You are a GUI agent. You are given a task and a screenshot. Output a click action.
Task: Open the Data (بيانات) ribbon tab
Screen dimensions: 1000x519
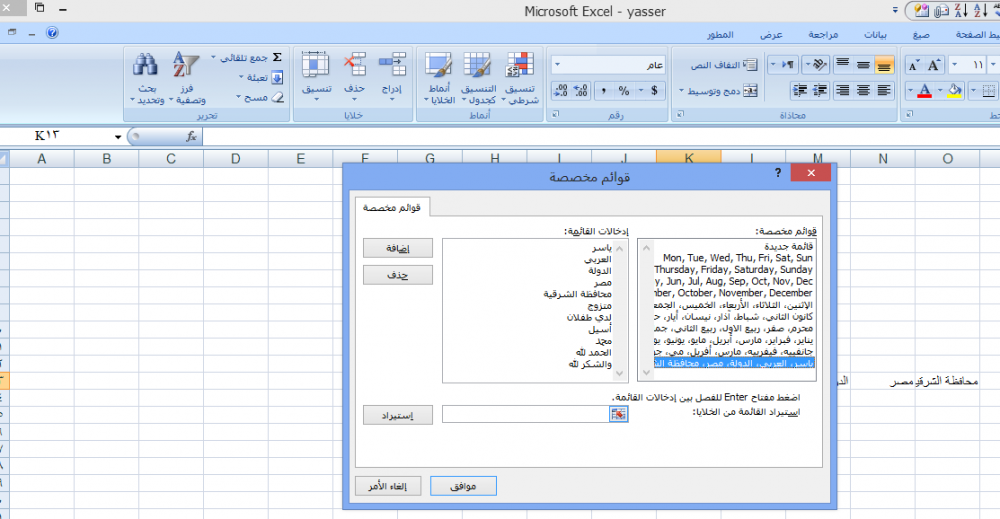click(875, 34)
